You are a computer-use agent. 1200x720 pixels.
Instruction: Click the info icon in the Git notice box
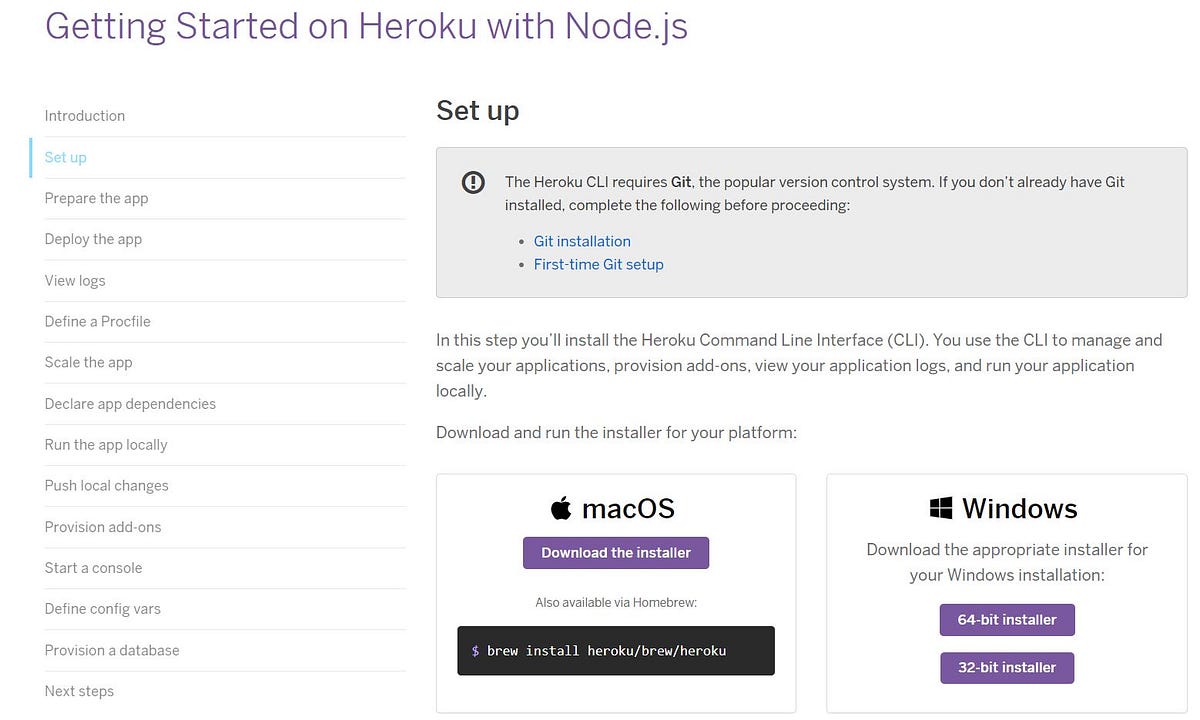(x=473, y=182)
